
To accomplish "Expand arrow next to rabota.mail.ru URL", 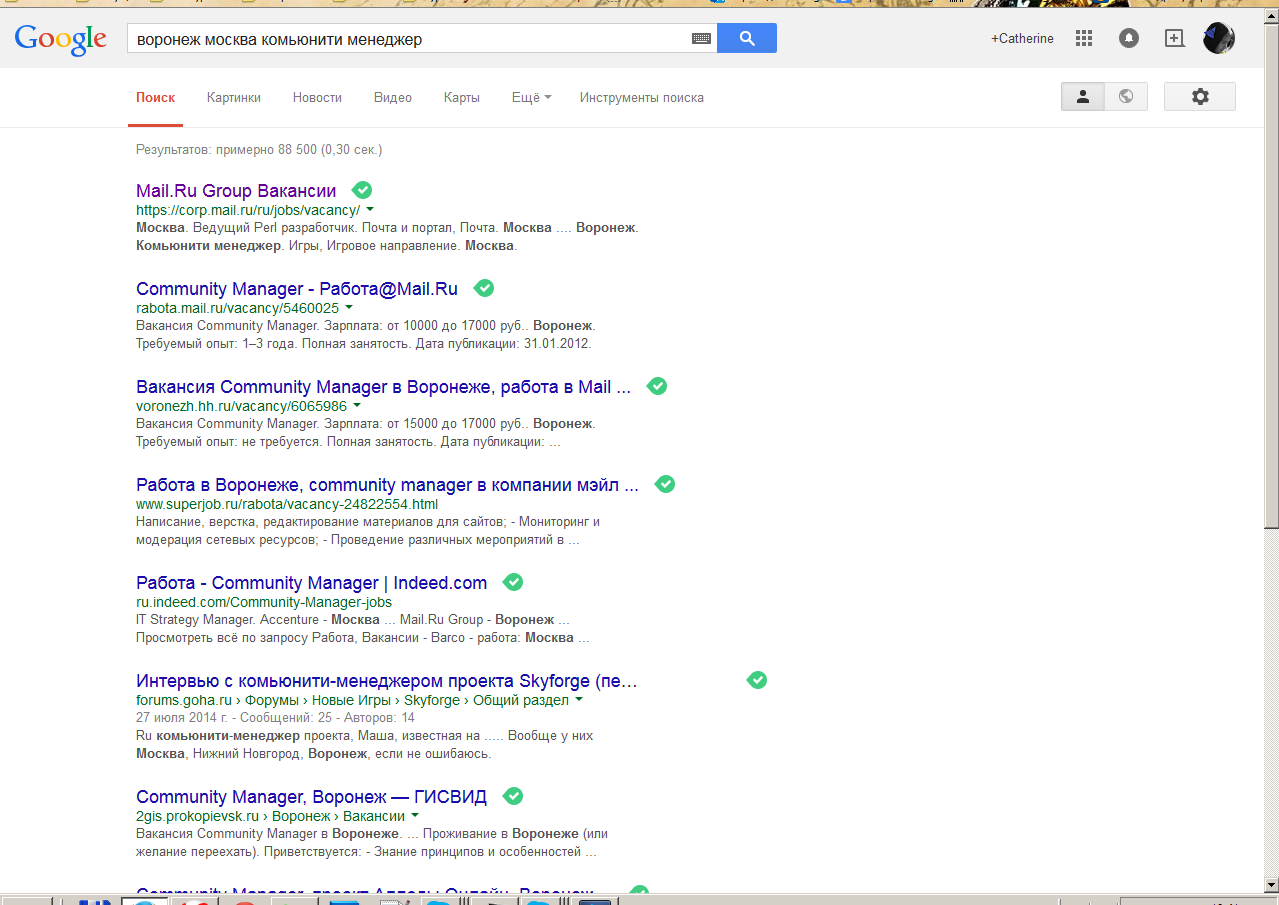I will click(x=349, y=308).
